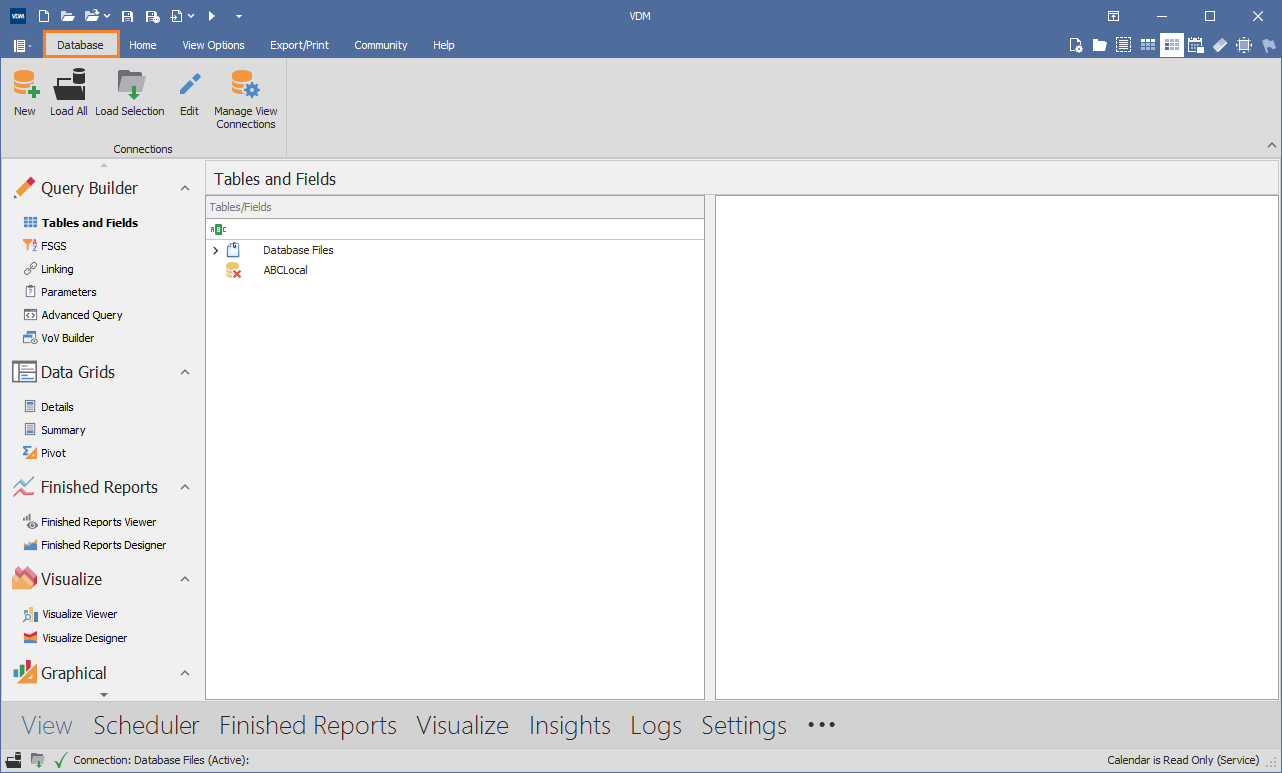Open the Logs module

point(656,725)
